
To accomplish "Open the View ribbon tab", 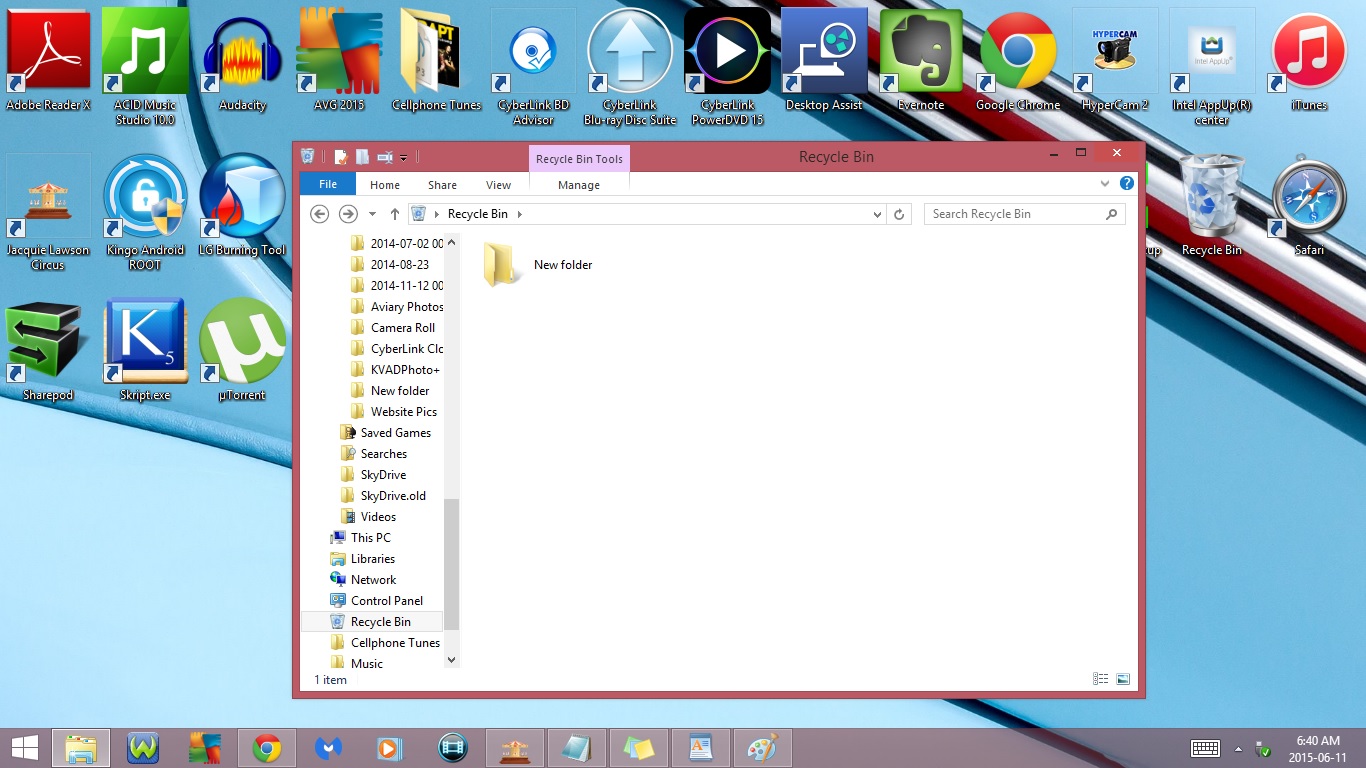I will point(498,185).
